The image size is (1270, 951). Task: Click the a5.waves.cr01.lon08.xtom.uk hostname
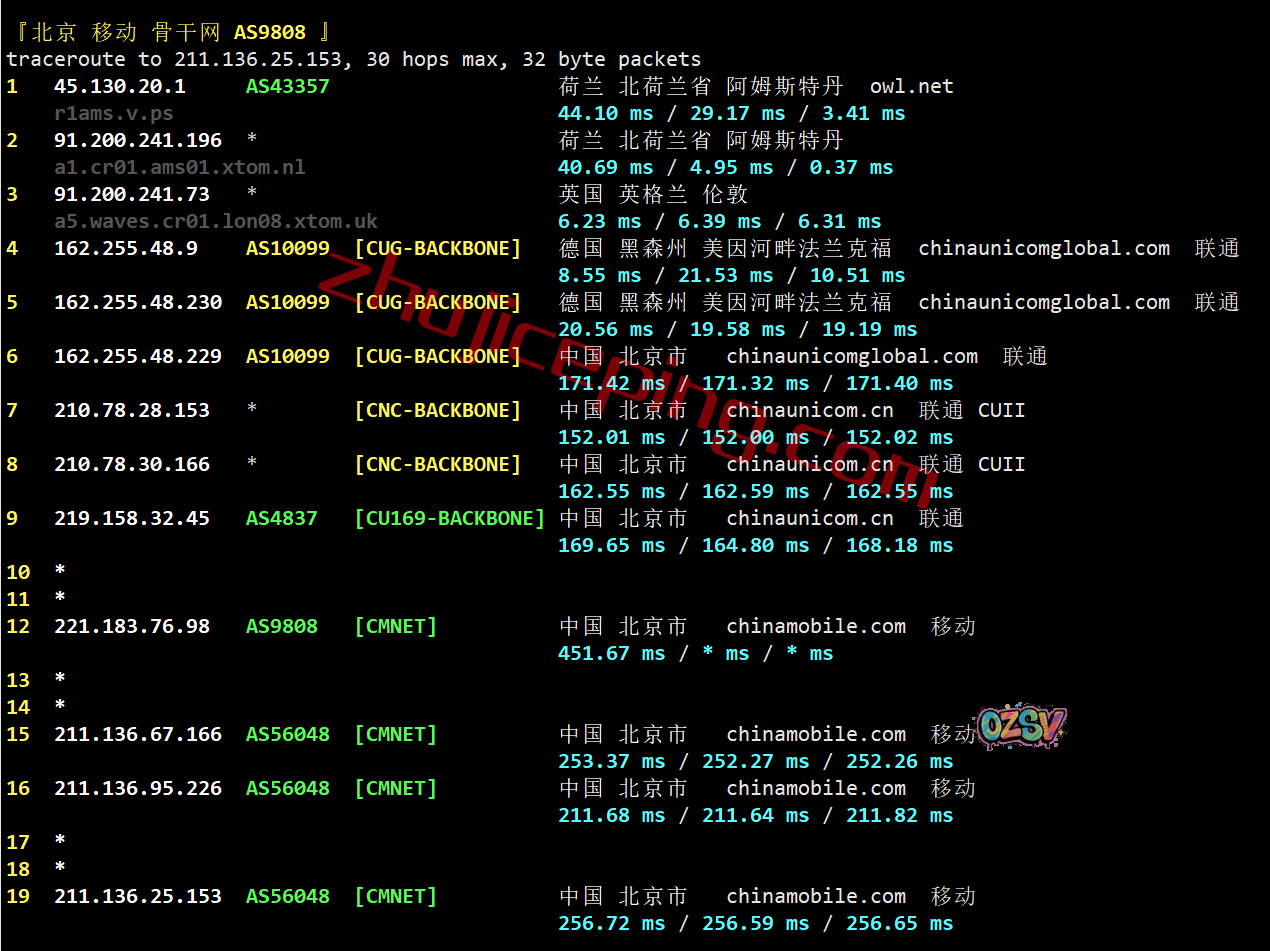[215, 222]
